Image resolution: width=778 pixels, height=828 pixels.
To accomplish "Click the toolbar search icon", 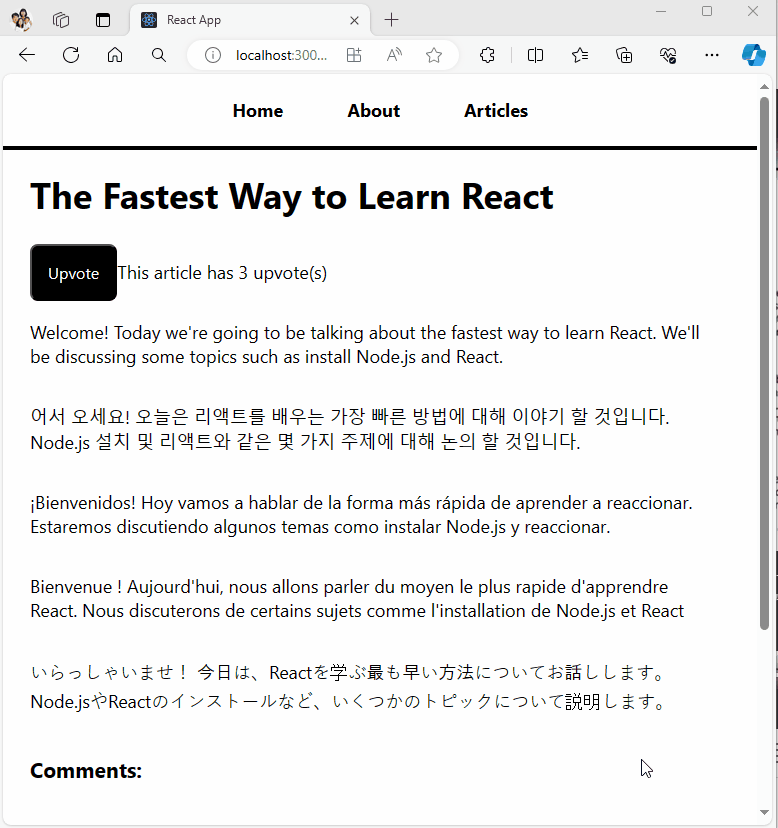I will 158,55.
